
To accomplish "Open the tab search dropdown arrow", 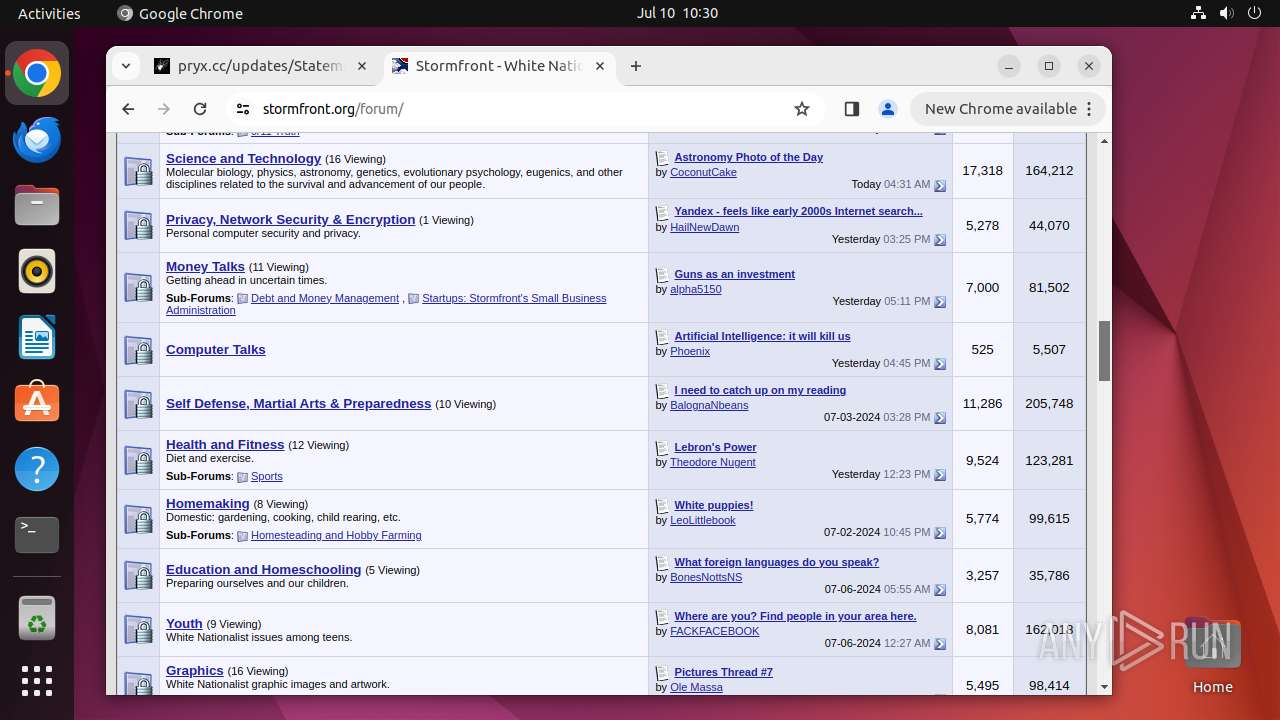I will [126, 66].
